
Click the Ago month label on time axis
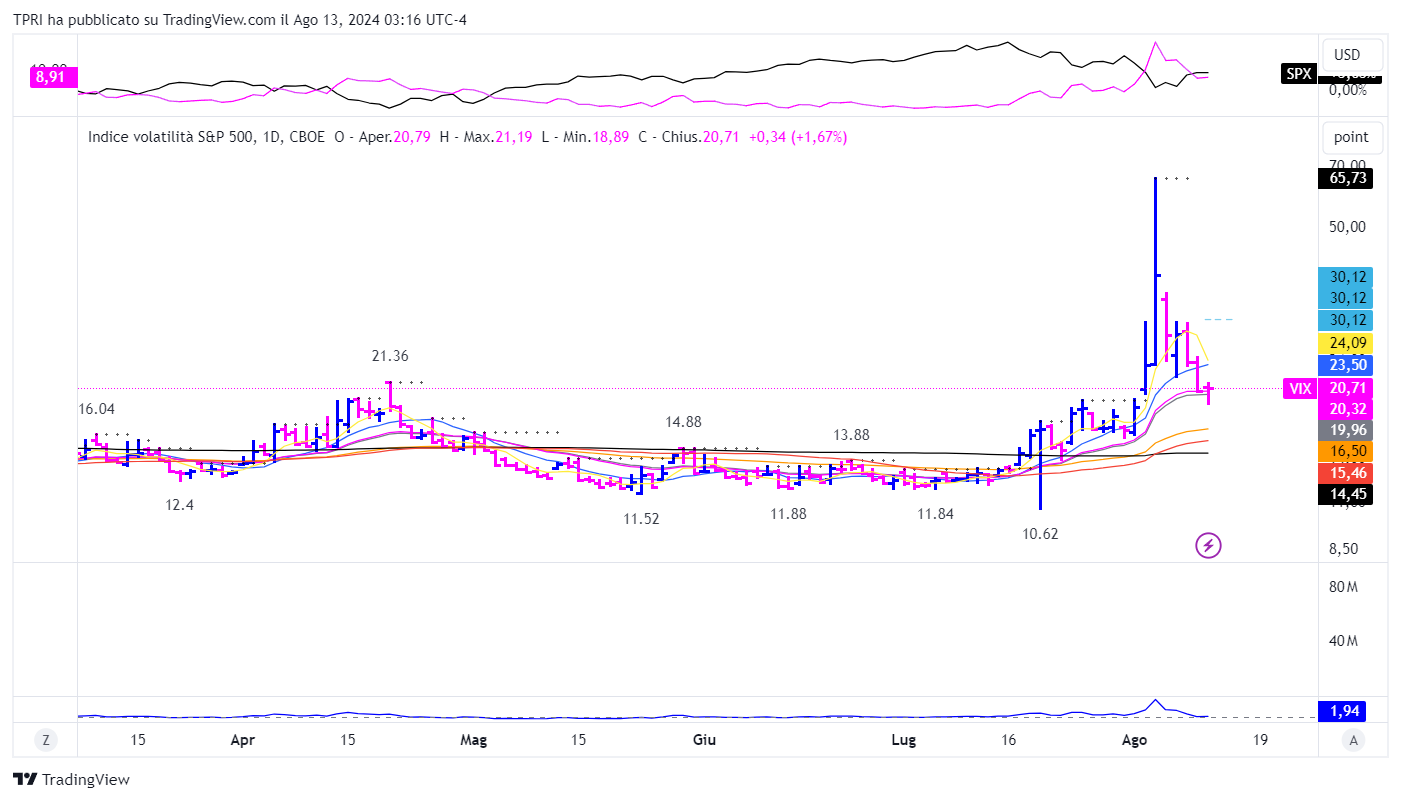1134,741
